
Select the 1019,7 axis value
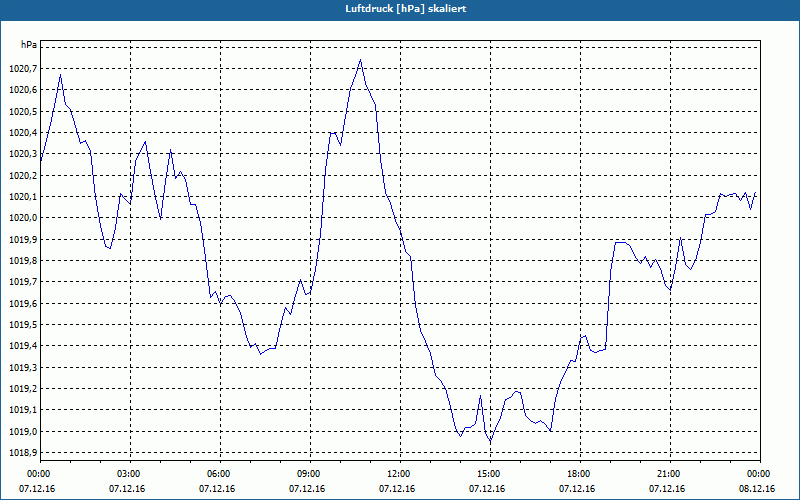pyautogui.click(x=23, y=282)
